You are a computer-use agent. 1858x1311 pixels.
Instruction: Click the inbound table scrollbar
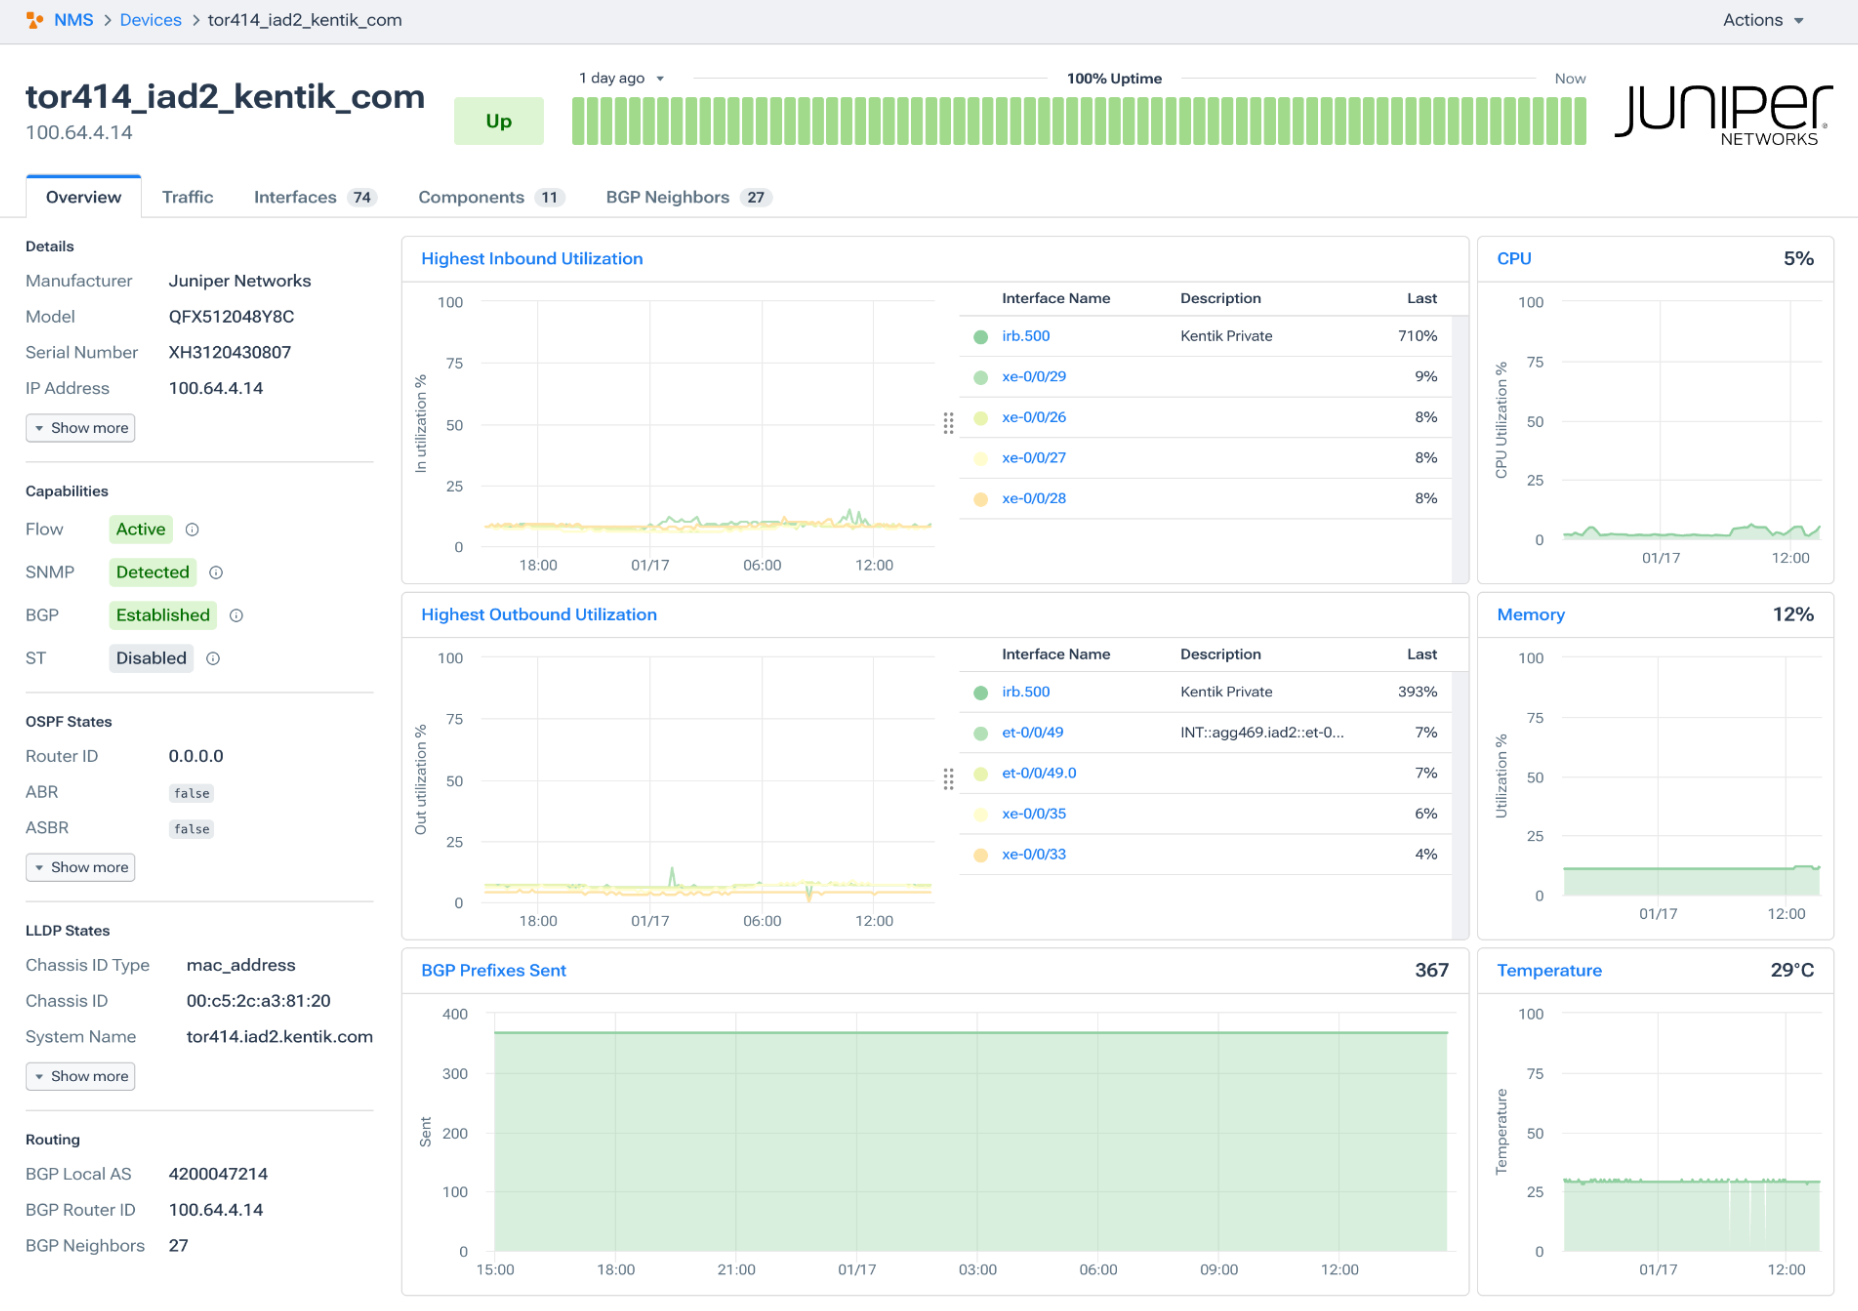(1460, 448)
